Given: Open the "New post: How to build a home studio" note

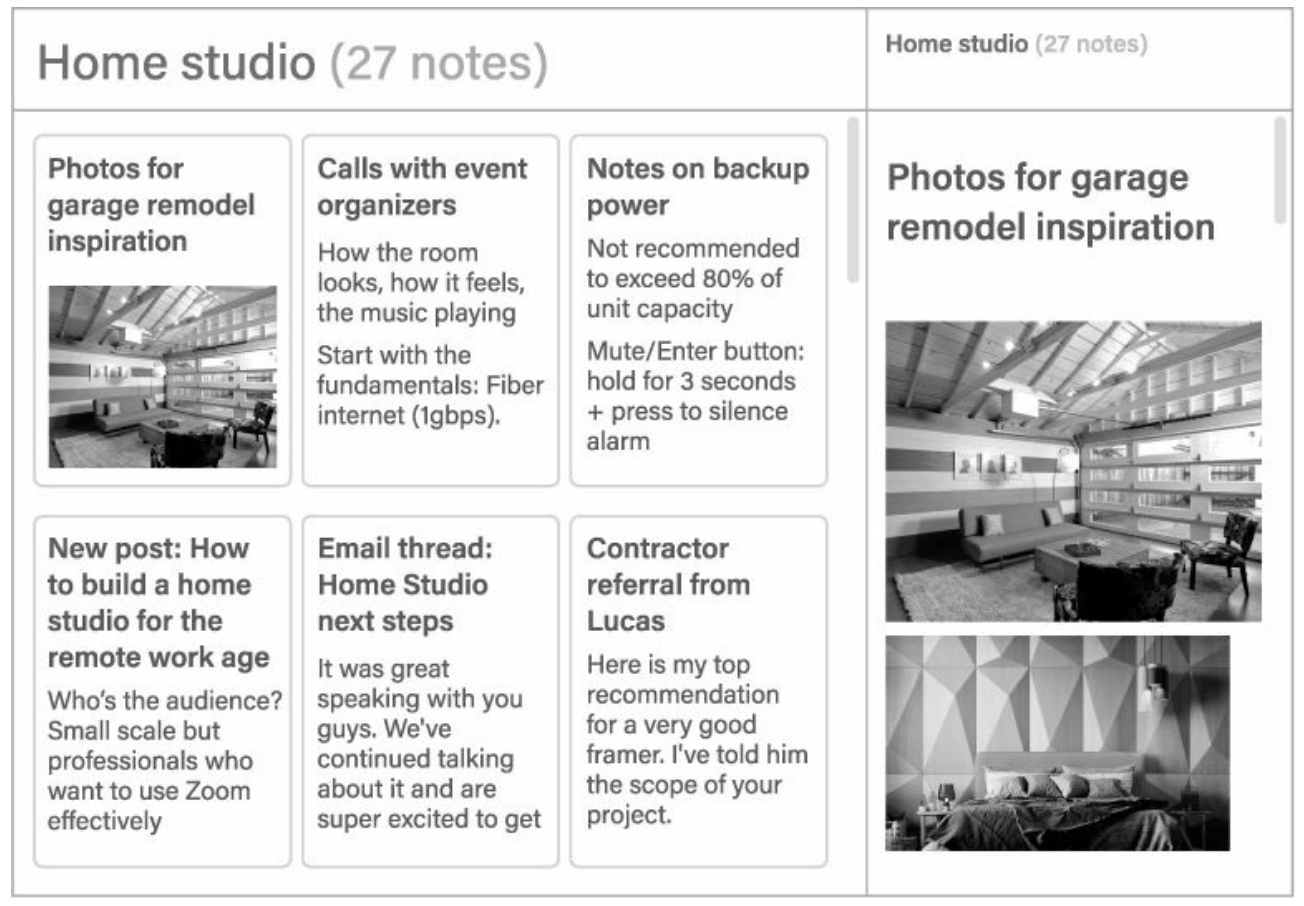Looking at the screenshot, I should pos(159,603).
